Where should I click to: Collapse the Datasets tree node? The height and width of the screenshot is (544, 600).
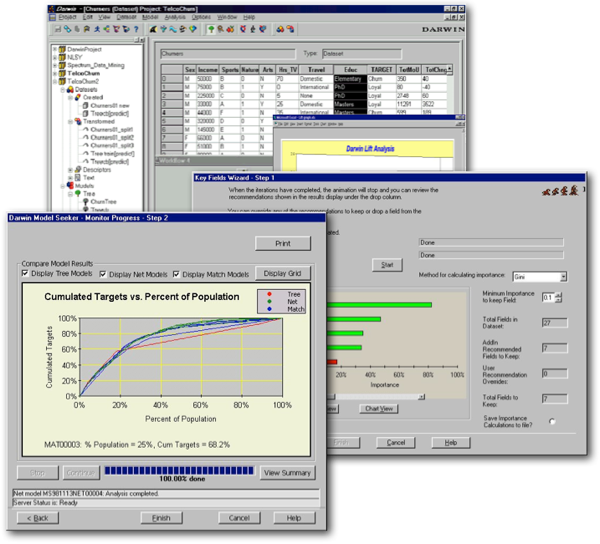tap(62, 90)
